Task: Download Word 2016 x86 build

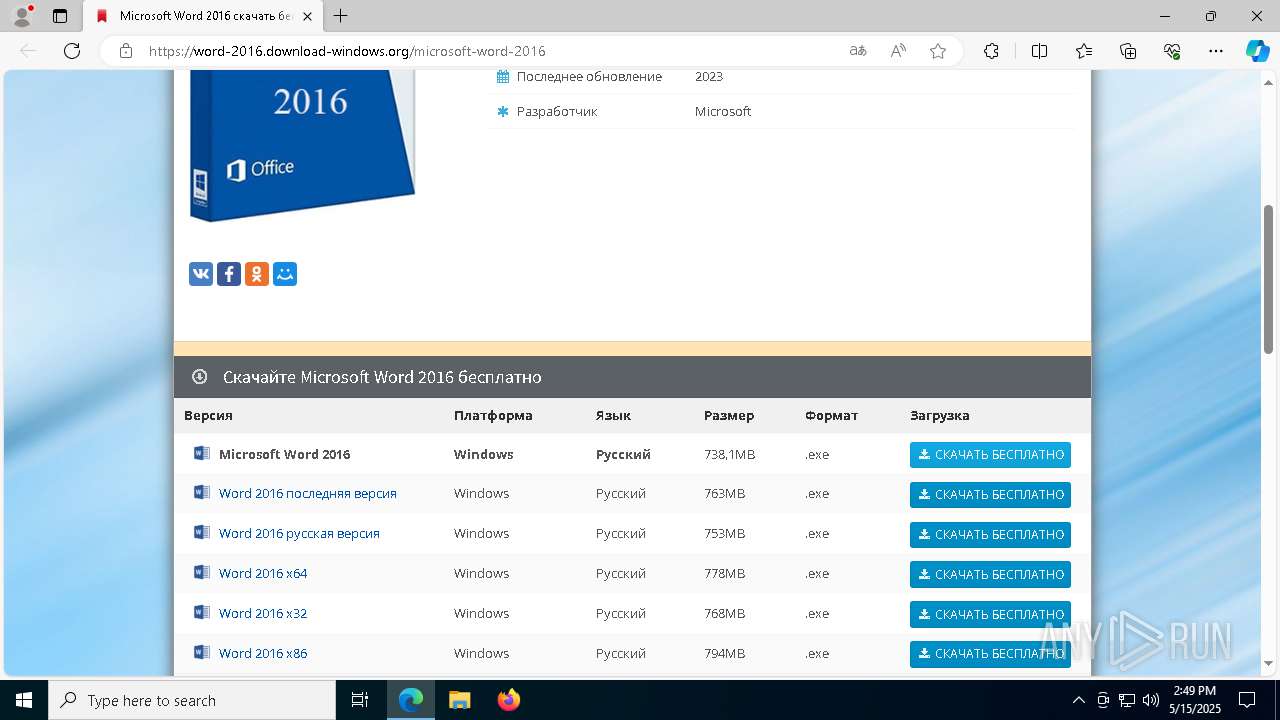Action: click(x=990, y=654)
